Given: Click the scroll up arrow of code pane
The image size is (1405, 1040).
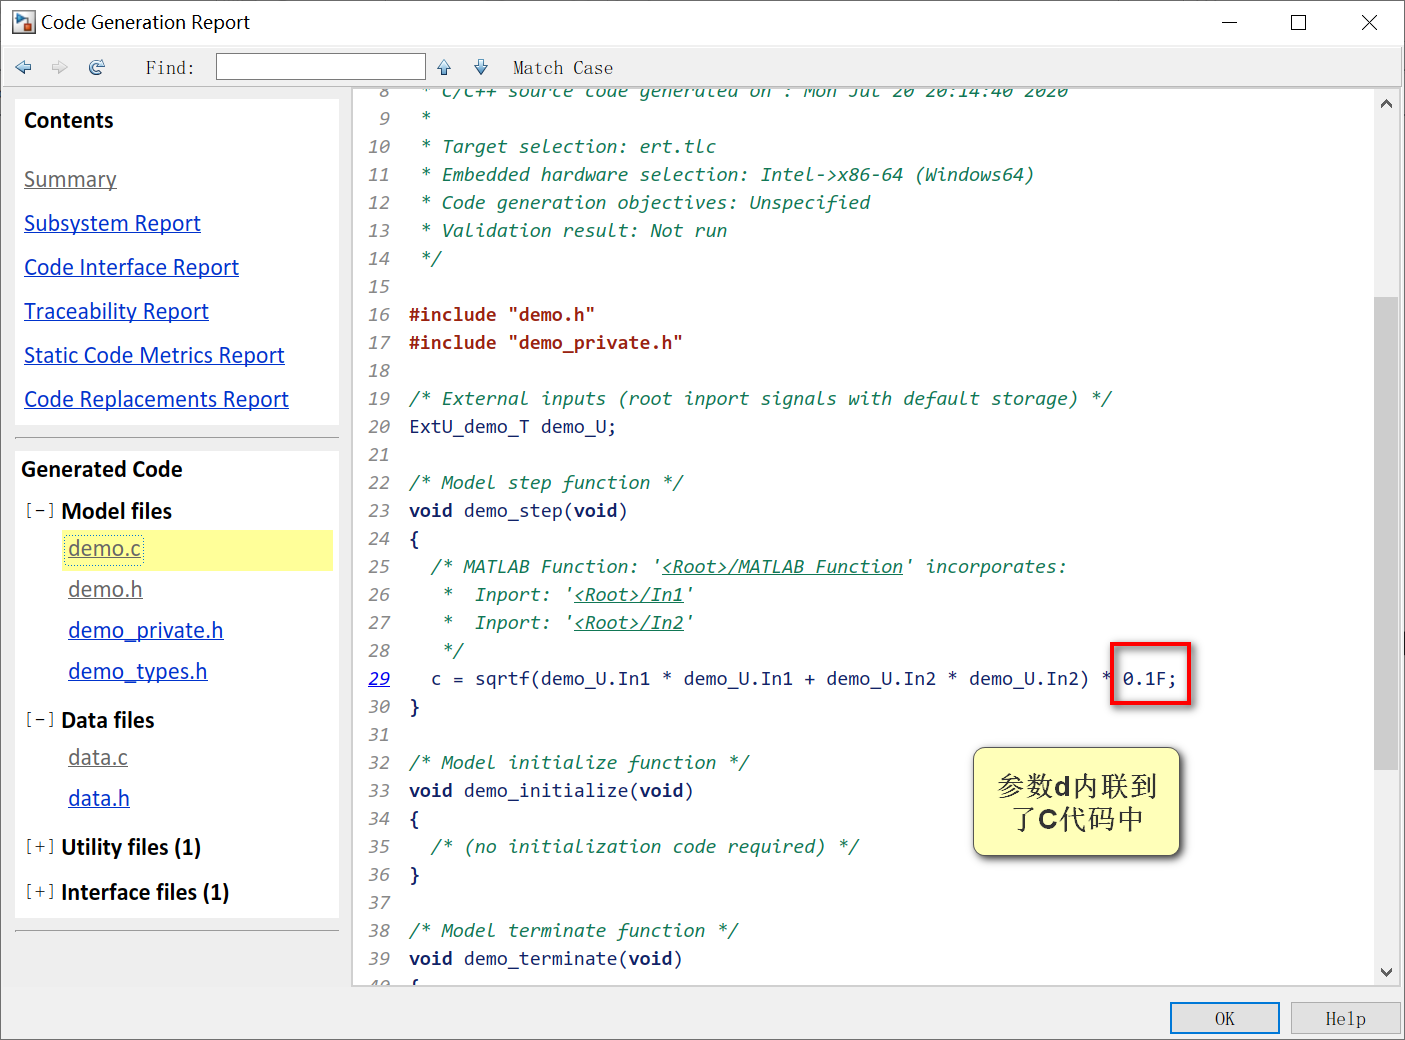Looking at the screenshot, I should pos(1386,103).
